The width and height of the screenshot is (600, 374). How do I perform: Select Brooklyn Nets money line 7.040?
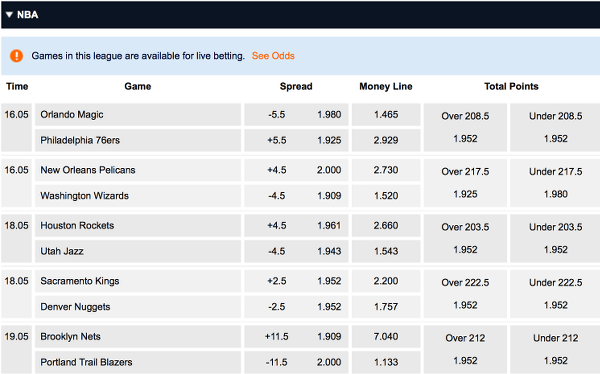click(x=386, y=336)
